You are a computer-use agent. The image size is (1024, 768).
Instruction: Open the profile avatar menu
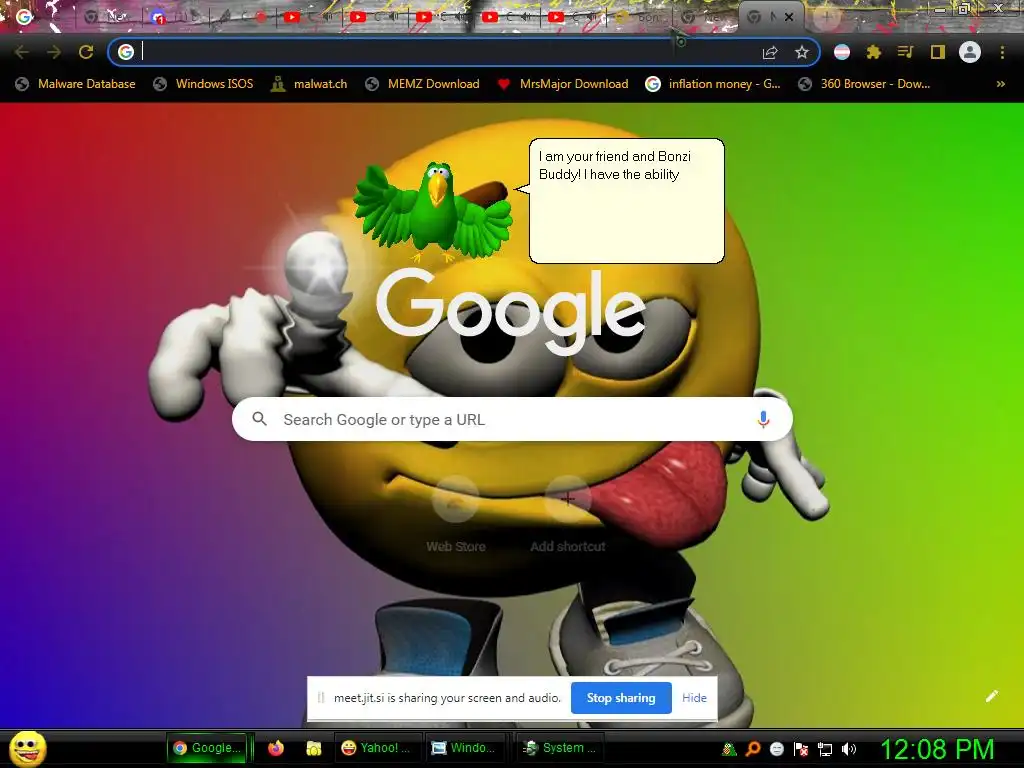pyautogui.click(x=970, y=52)
